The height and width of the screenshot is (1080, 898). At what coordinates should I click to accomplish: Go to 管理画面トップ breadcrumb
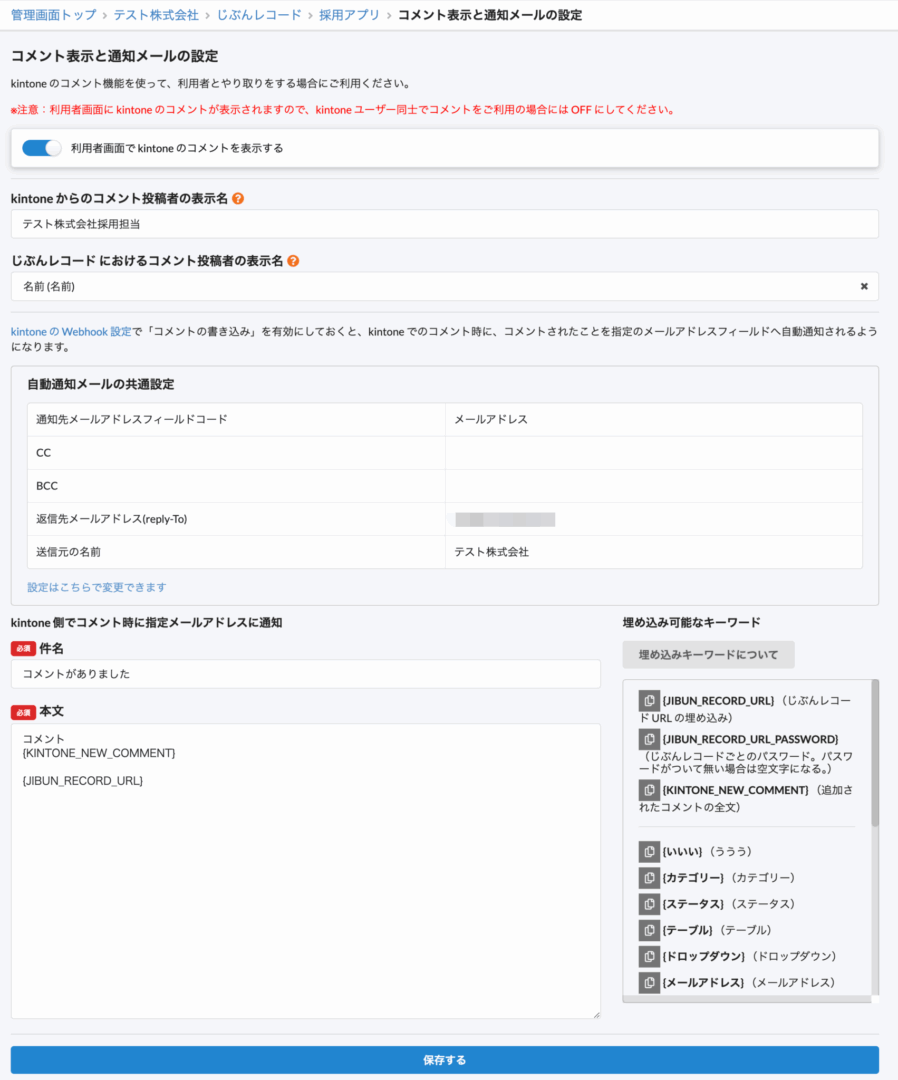coord(53,15)
